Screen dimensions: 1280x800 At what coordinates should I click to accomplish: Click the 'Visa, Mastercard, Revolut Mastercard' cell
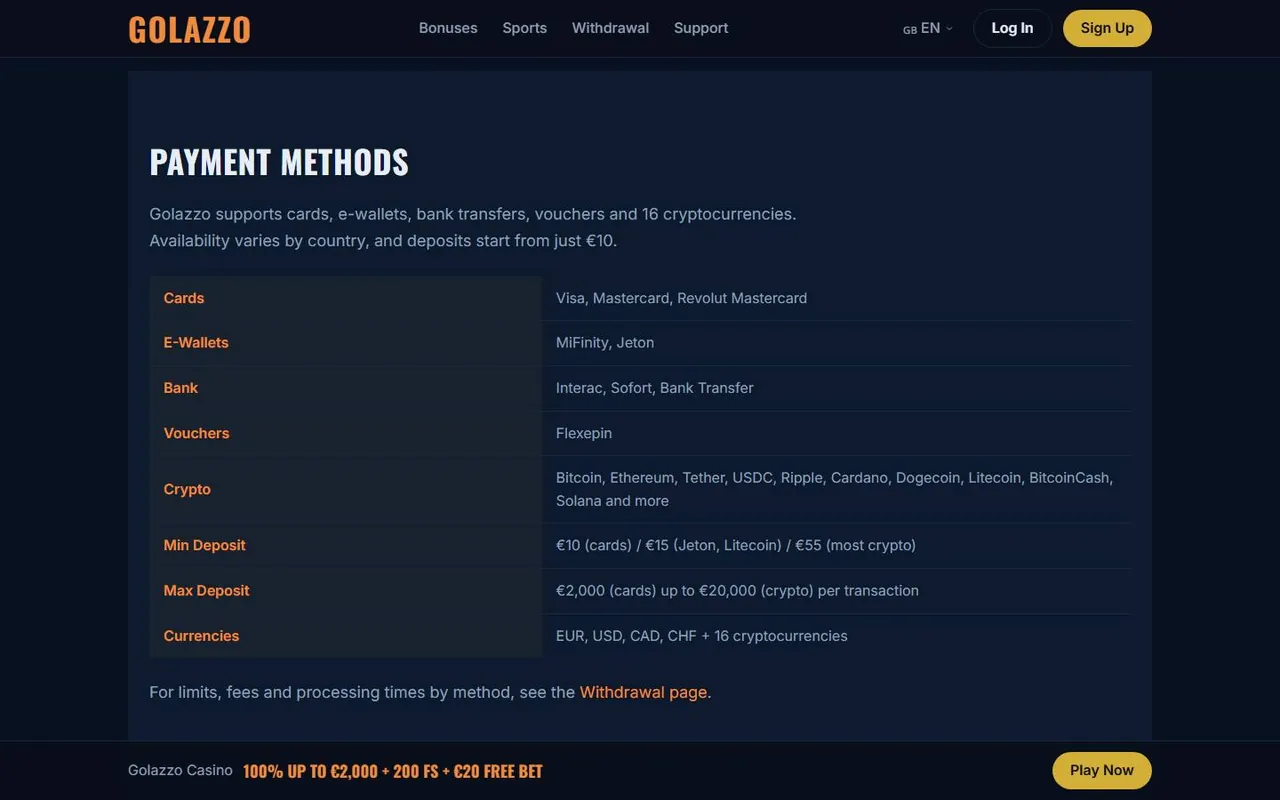[x=837, y=298]
